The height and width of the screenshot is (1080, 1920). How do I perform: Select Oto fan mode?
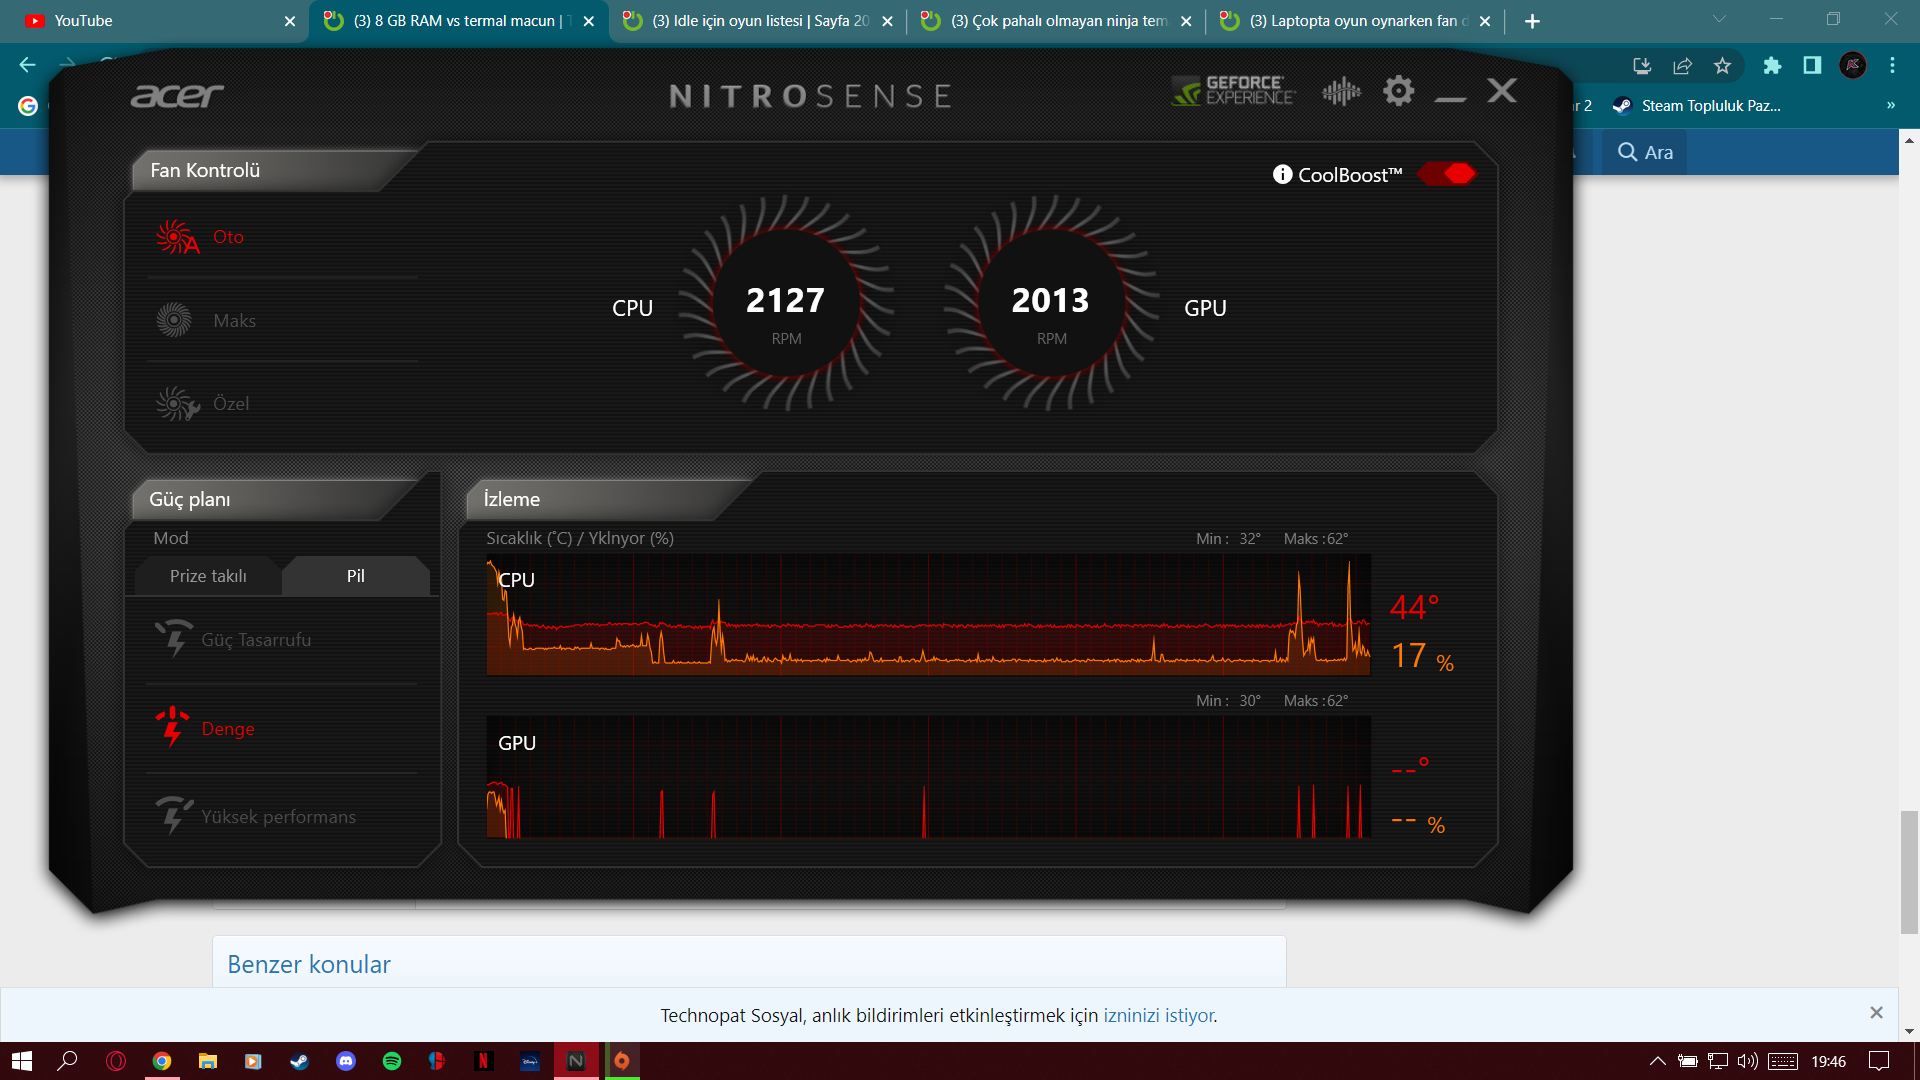[228, 237]
